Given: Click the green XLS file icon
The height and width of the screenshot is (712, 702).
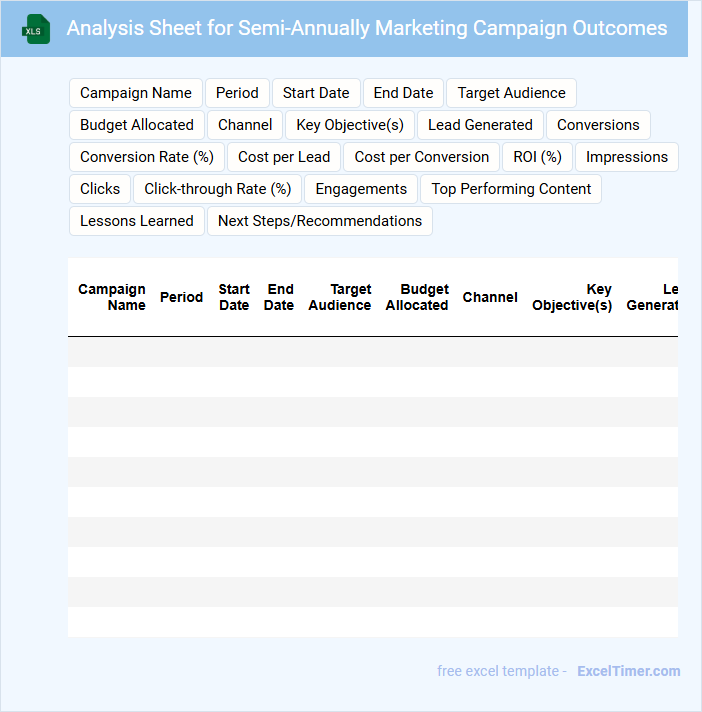Looking at the screenshot, I should (x=36, y=29).
